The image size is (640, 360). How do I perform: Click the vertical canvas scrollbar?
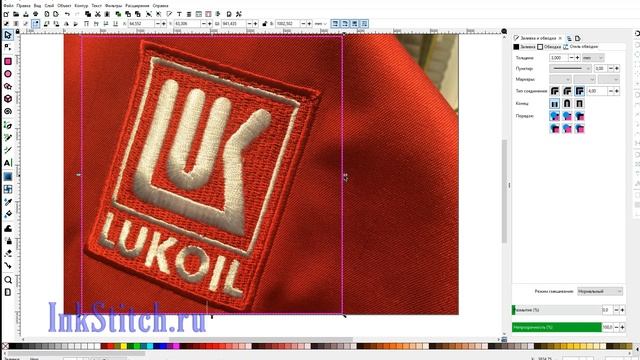click(x=504, y=191)
